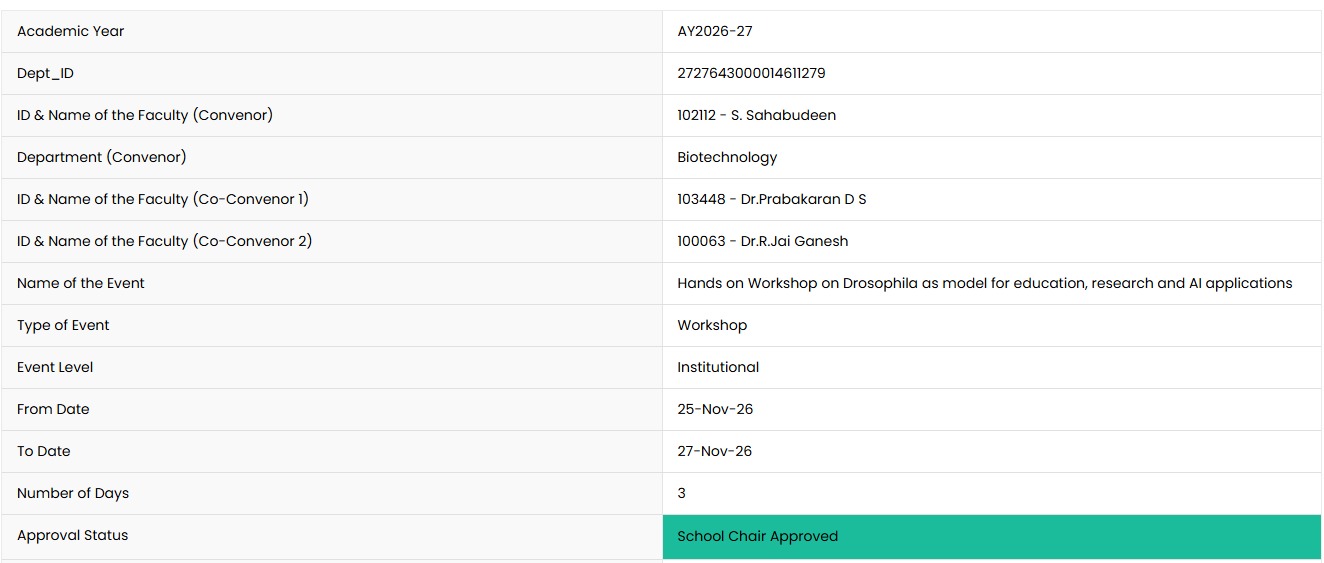Click the Type of Event value Workshop
Image resolution: width=1324 pixels, height=563 pixels.
pyautogui.click(x=712, y=325)
